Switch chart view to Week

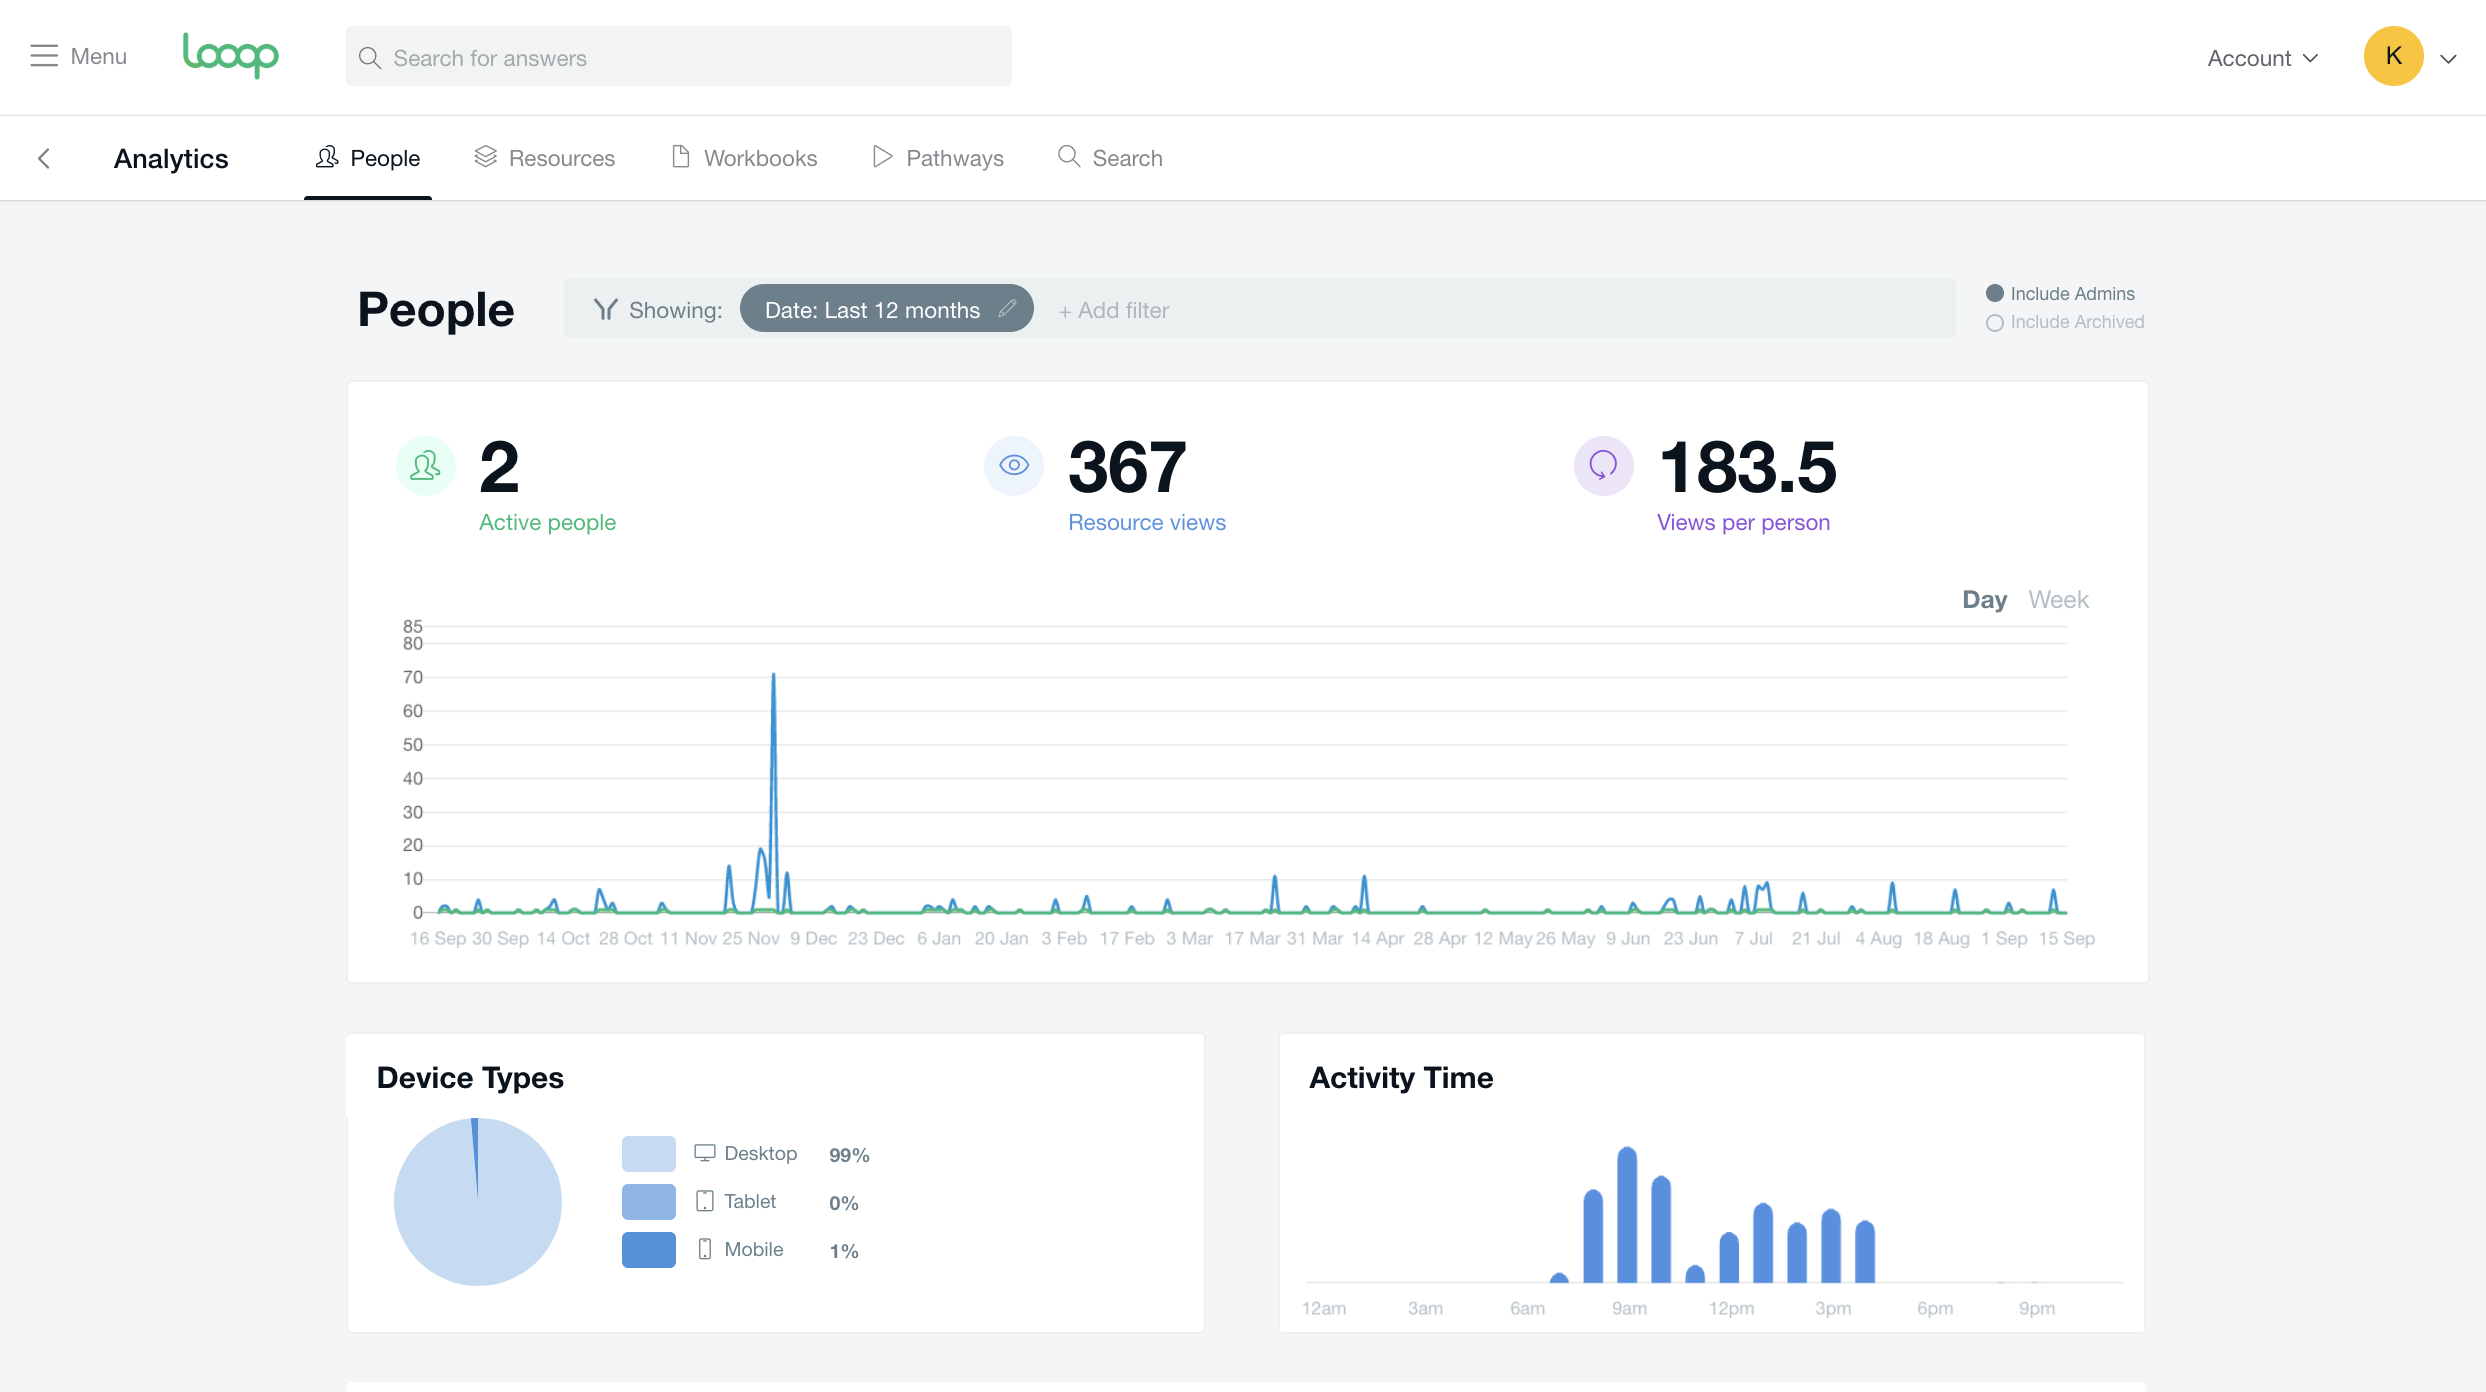tap(2058, 599)
